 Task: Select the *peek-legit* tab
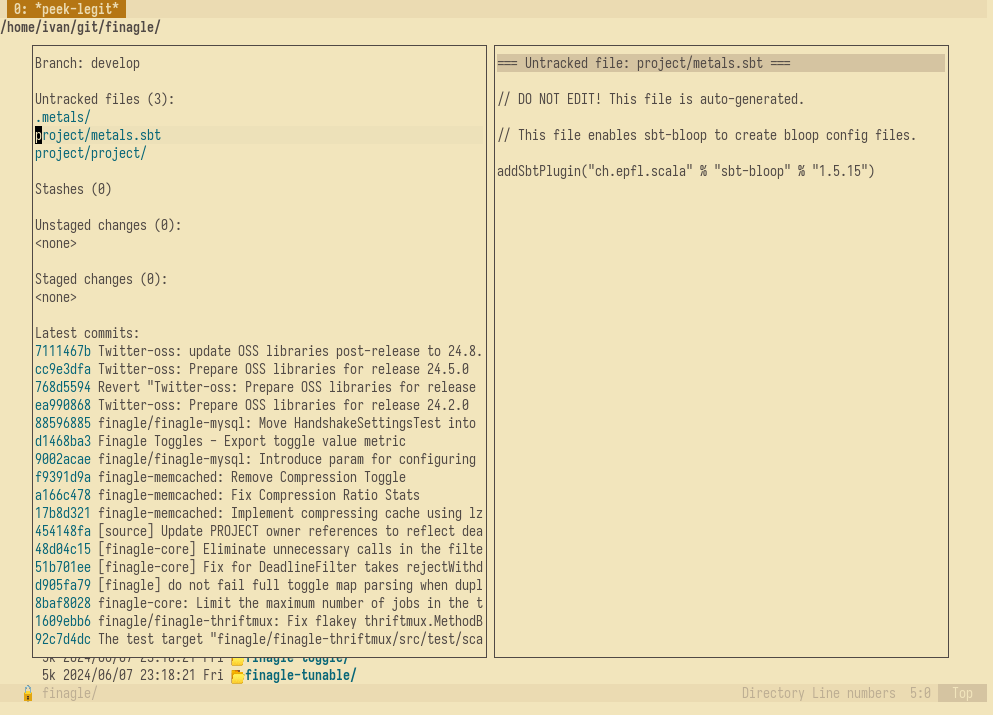tap(66, 9)
